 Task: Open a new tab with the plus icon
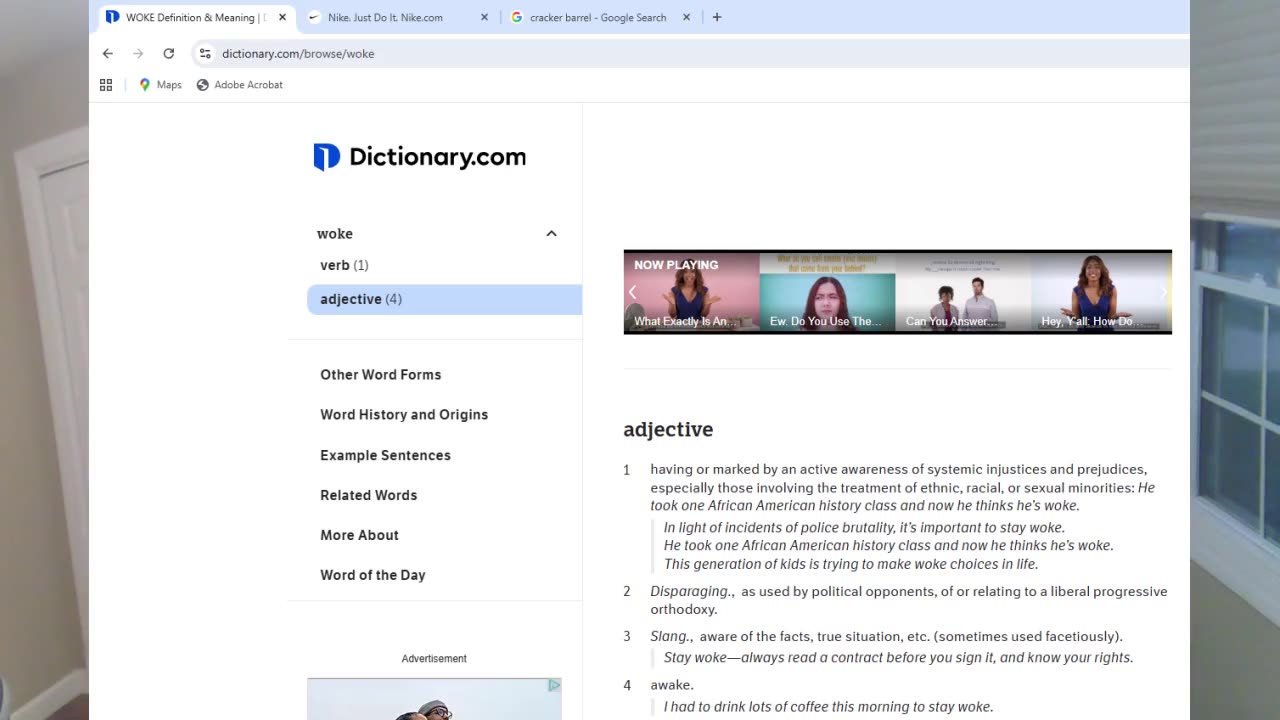pos(717,17)
